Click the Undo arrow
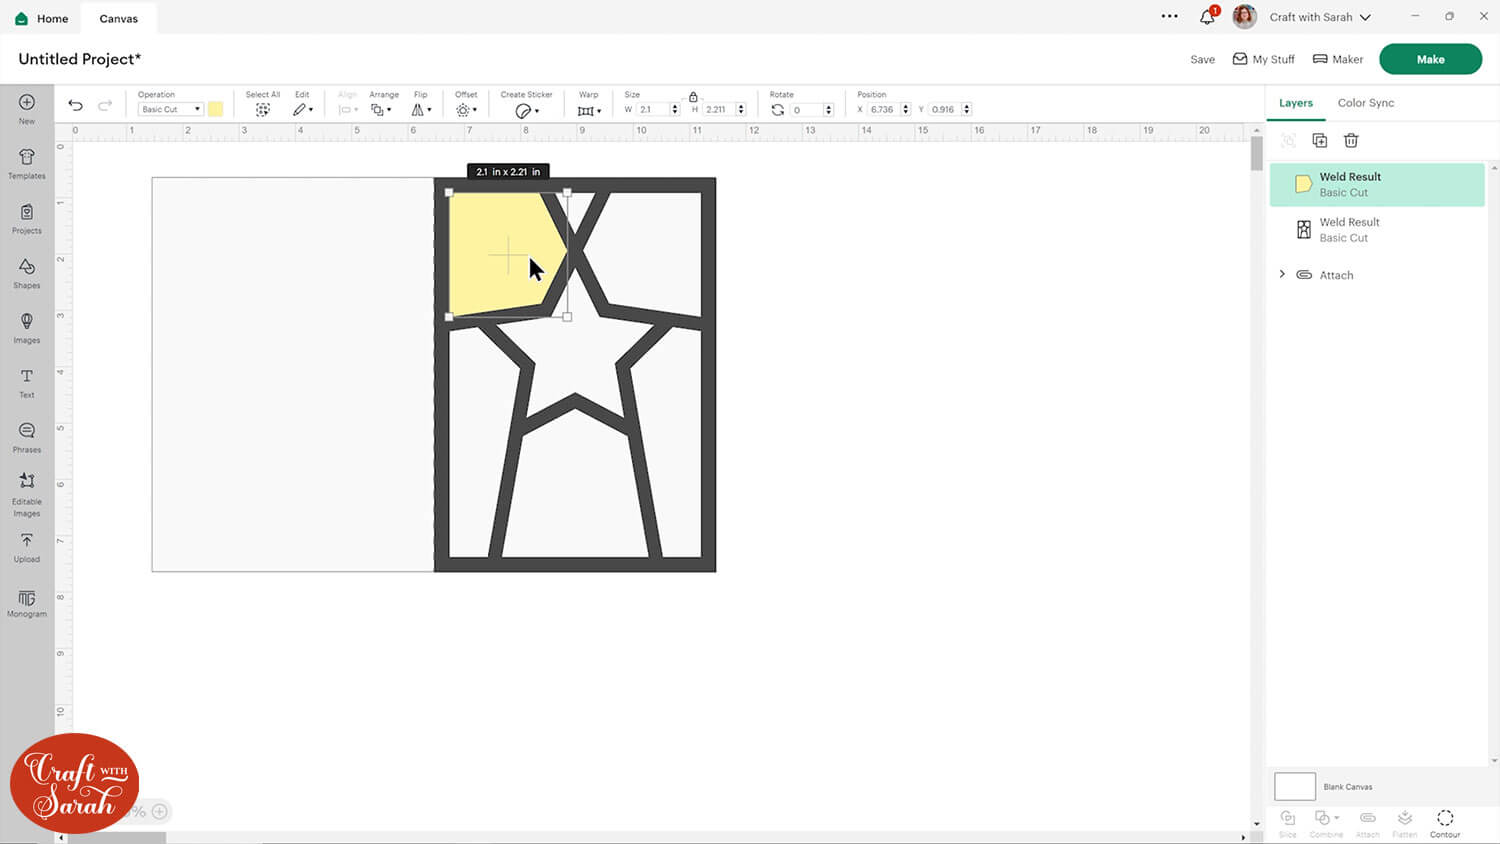 point(75,106)
